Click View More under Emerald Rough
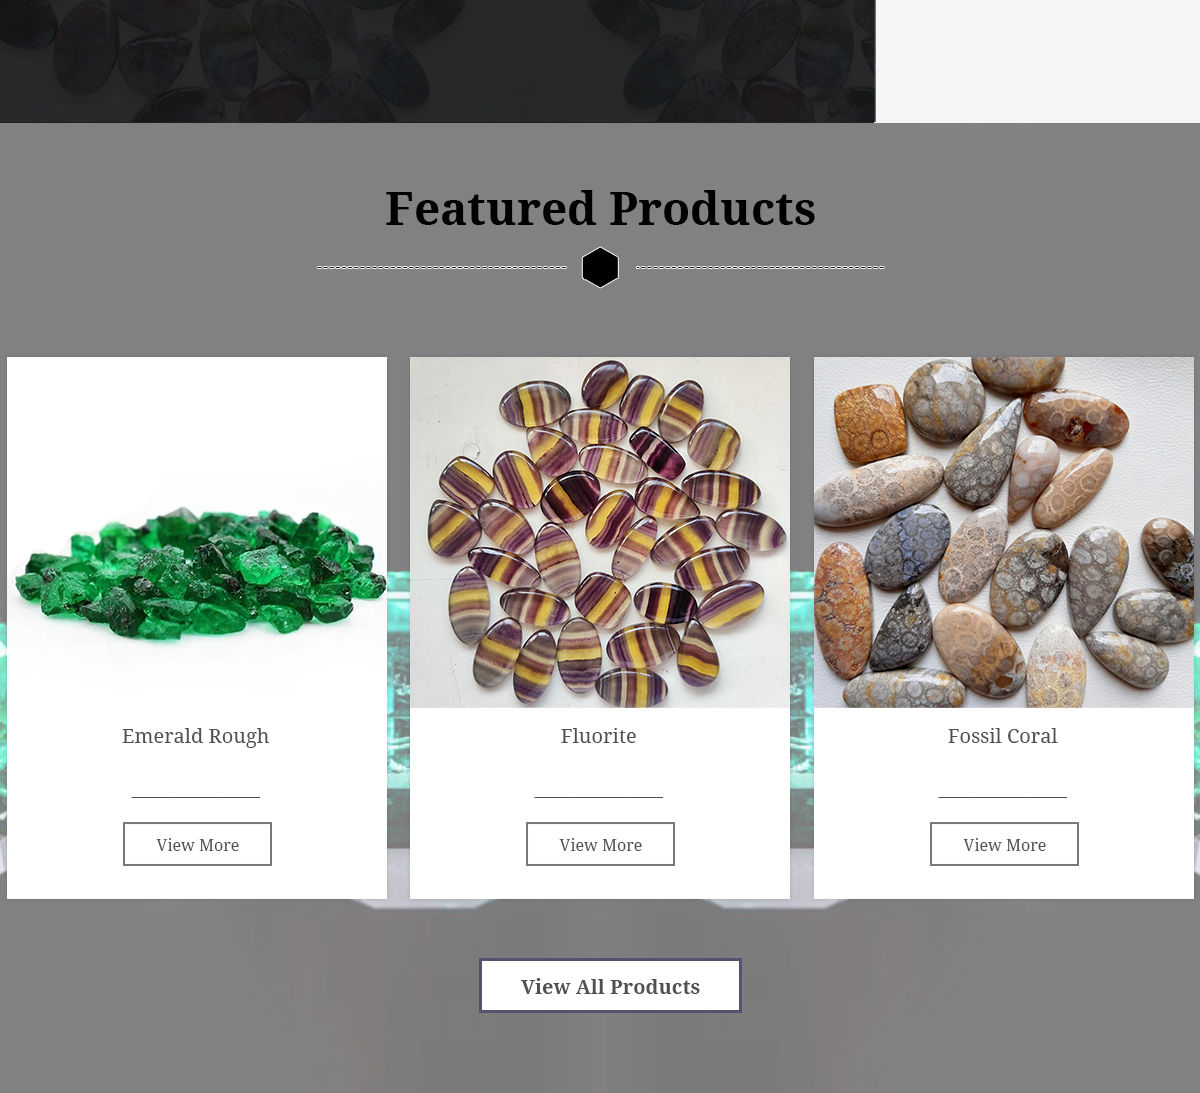 click(197, 844)
